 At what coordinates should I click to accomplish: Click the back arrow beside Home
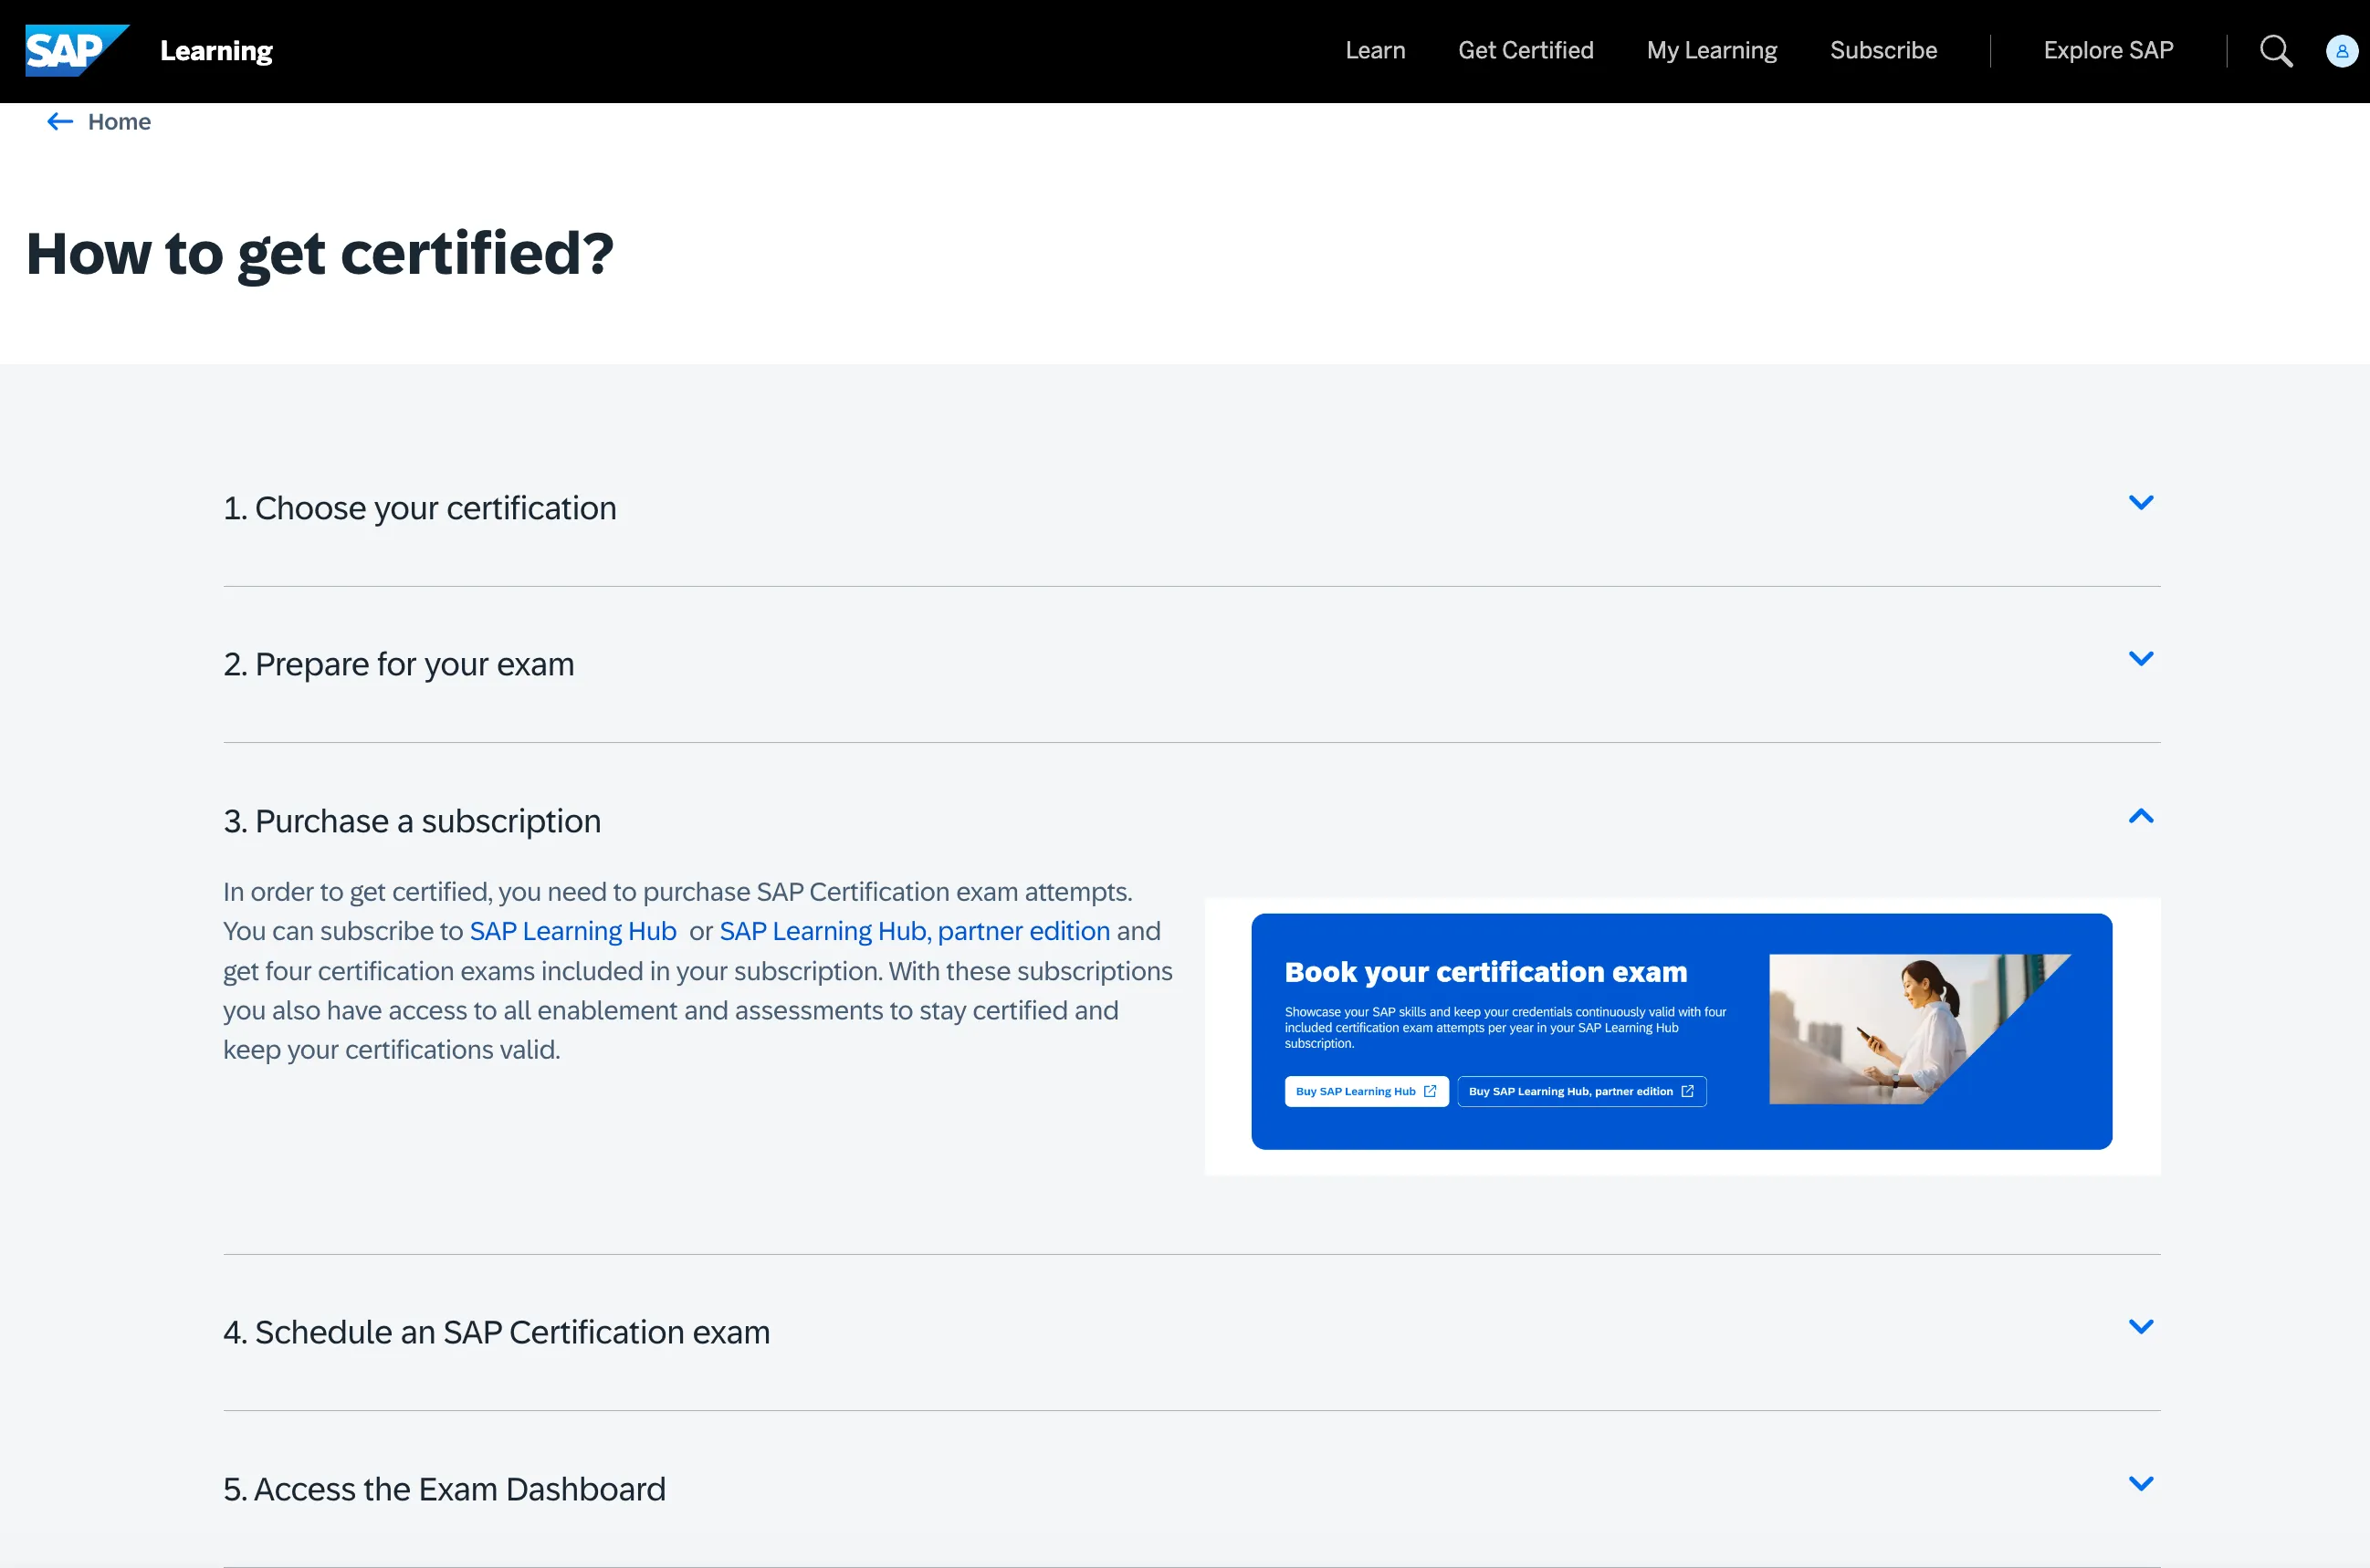pos(60,122)
